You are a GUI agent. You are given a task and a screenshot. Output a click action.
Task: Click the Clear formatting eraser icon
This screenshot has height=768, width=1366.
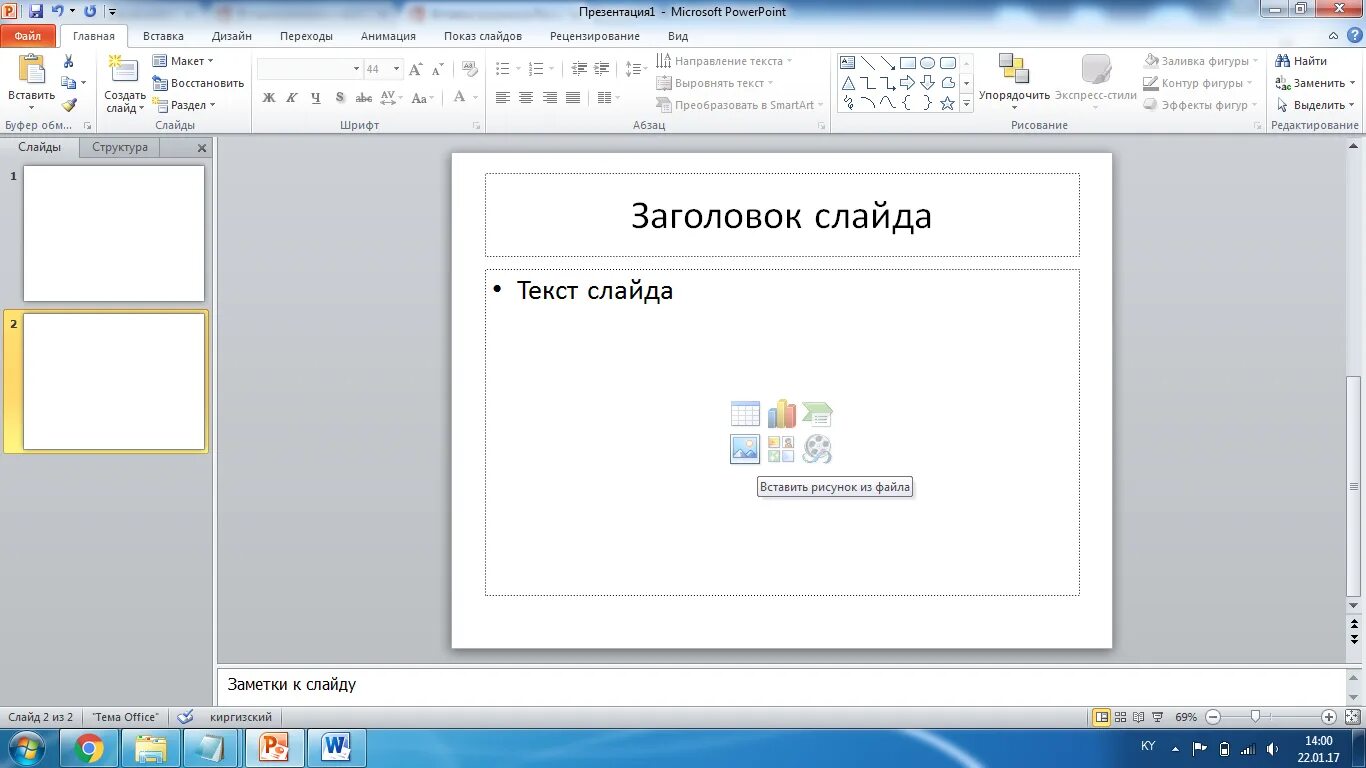[x=470, y=69]
